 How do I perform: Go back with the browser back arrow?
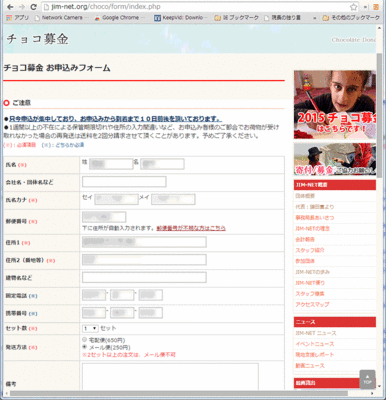pos(10,7)
